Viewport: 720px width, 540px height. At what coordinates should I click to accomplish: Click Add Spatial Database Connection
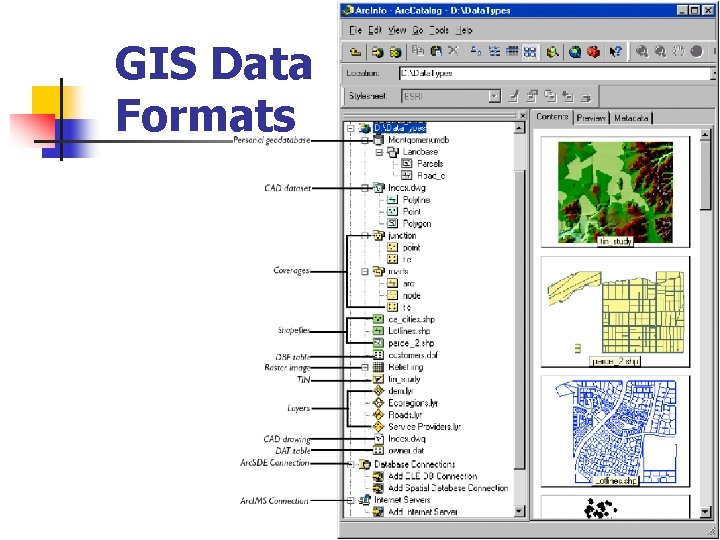click(448, 488)
